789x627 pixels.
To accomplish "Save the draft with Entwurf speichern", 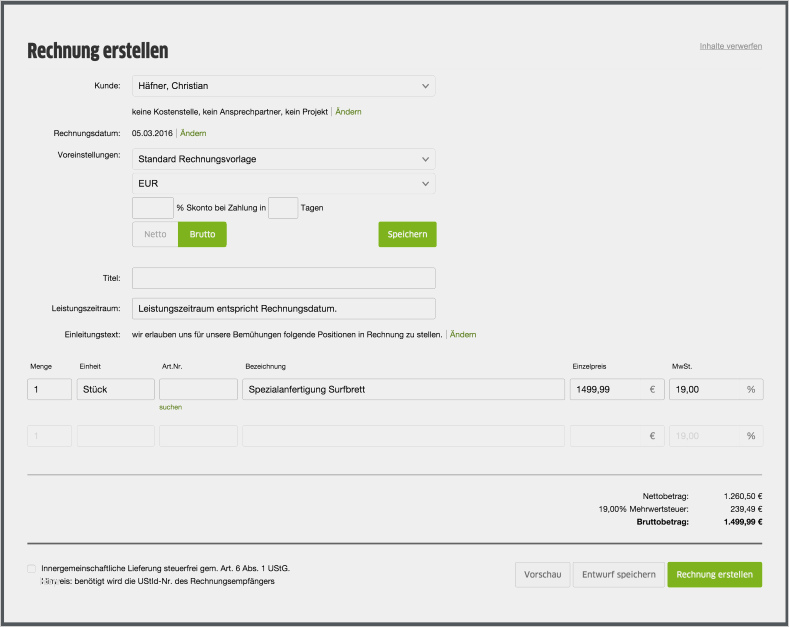I will coord(617,574).
